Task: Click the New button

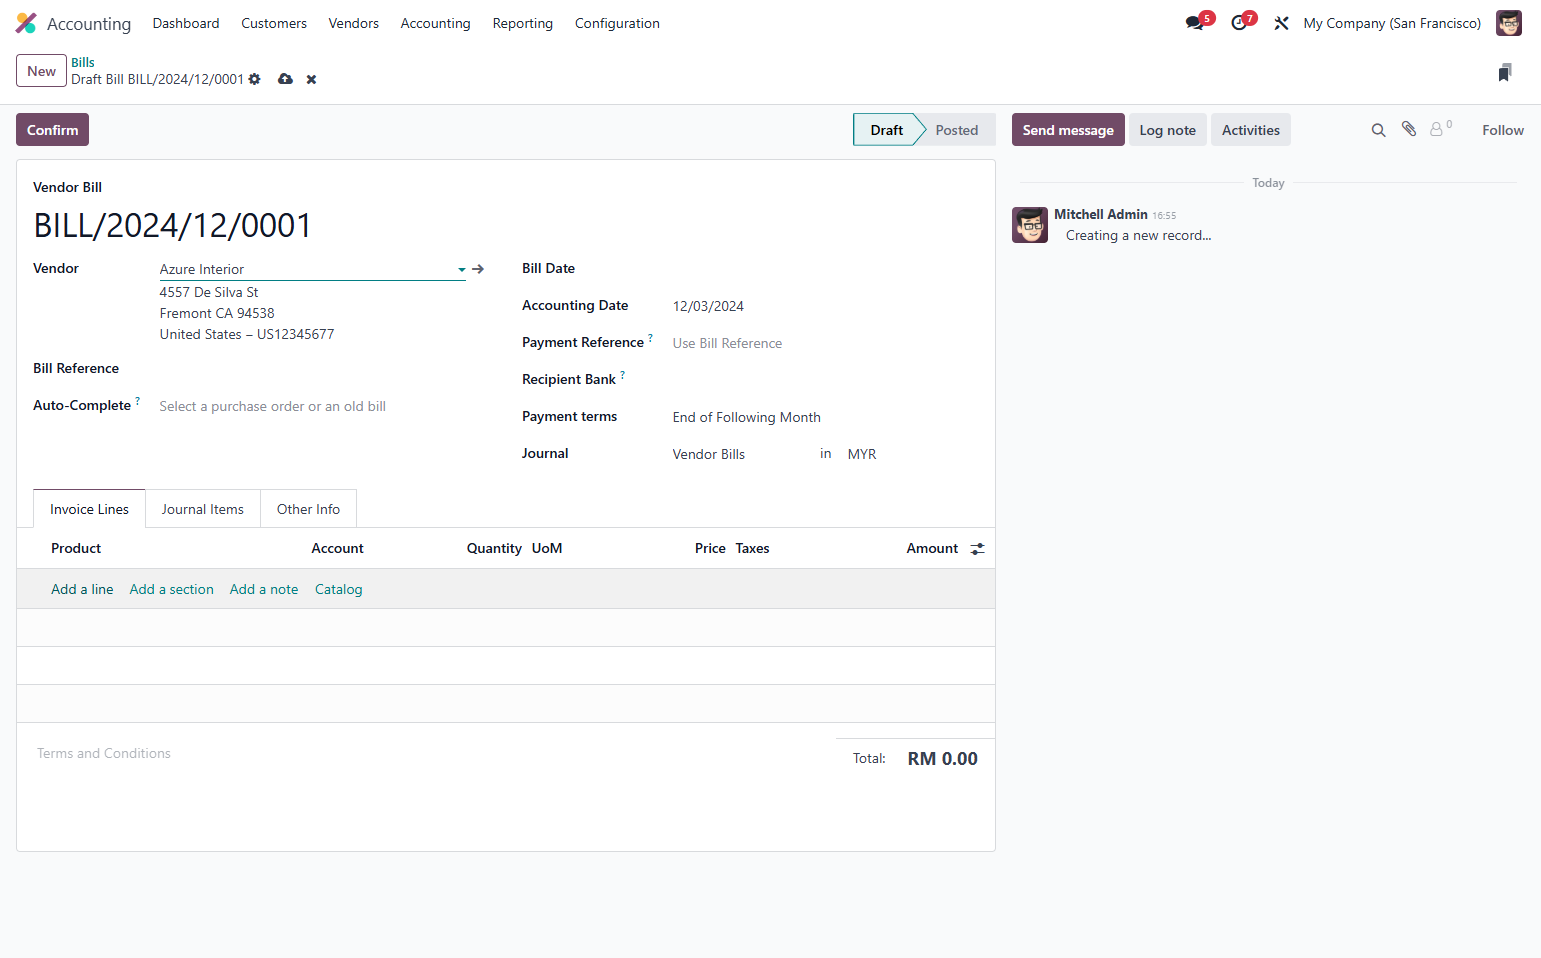Action: point(41,71)
